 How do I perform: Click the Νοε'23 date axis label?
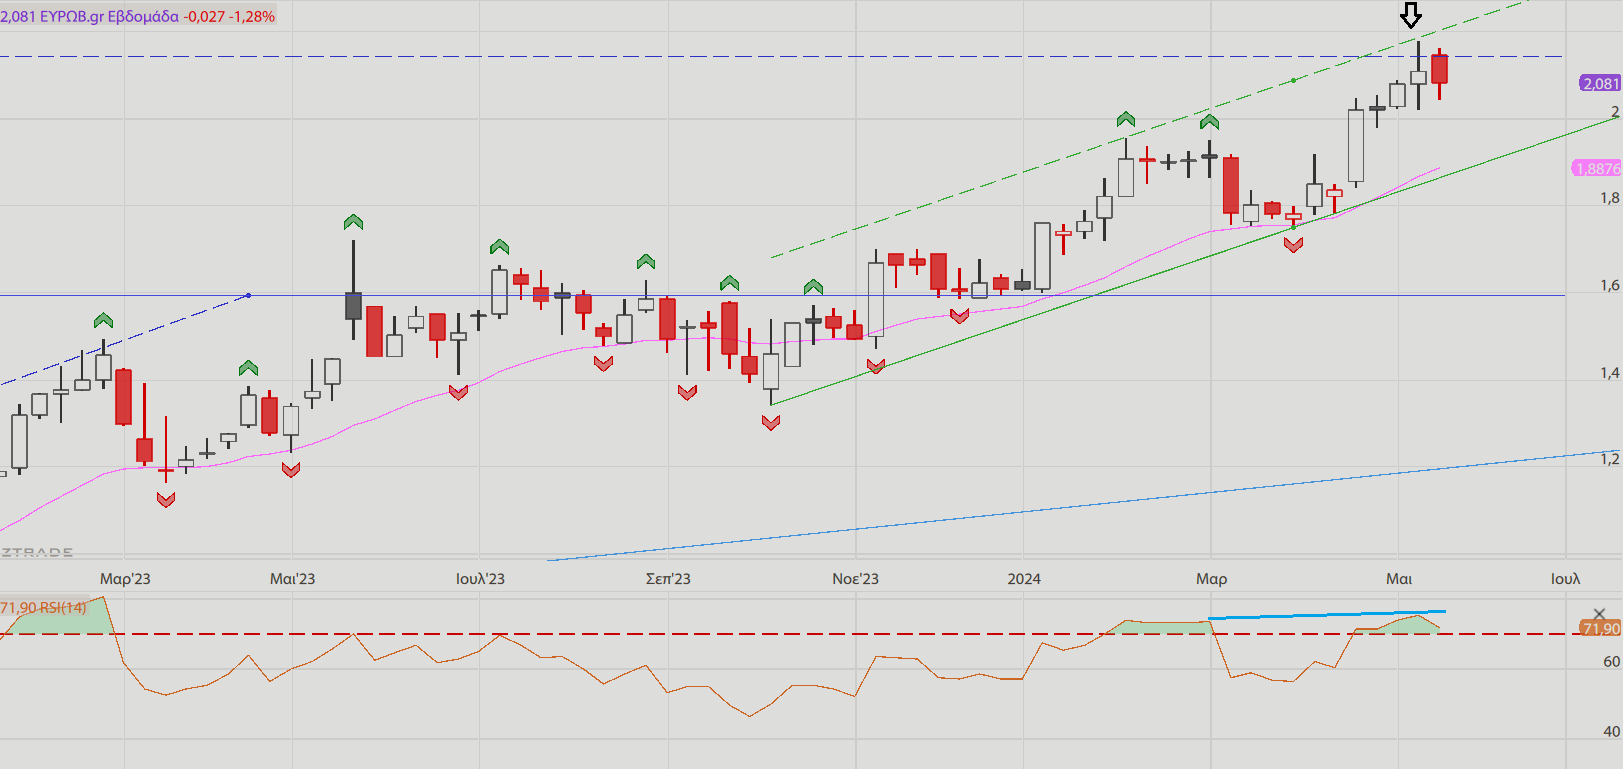[856, 579]
